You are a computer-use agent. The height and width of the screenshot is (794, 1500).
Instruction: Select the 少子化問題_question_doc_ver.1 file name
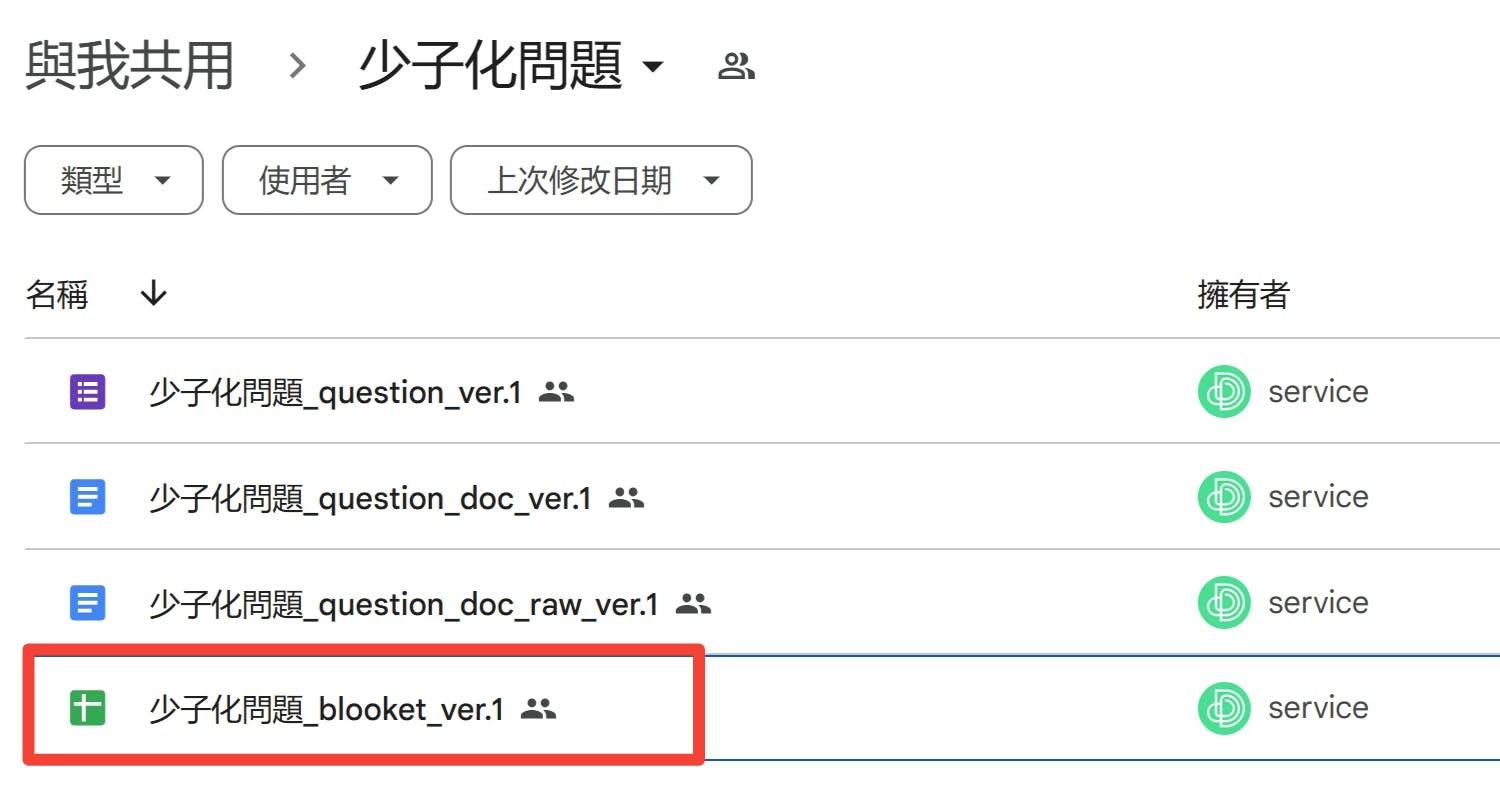pyautogui.click(x=370, y=498)
